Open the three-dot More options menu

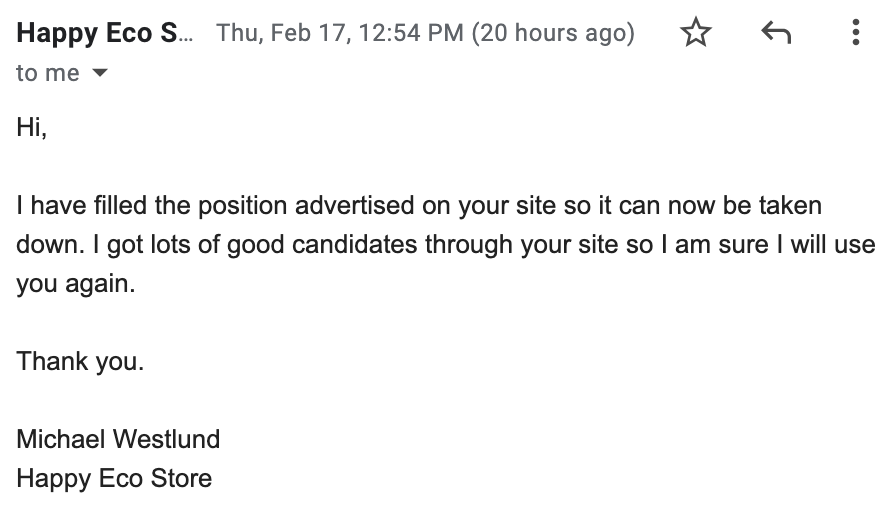click(855, 34)
